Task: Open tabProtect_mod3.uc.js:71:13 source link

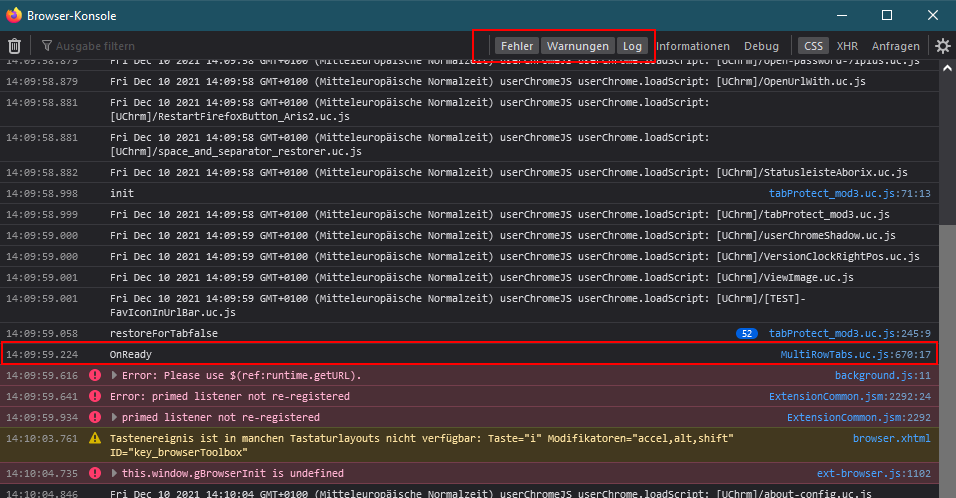Action: click(x=849, y=193)
